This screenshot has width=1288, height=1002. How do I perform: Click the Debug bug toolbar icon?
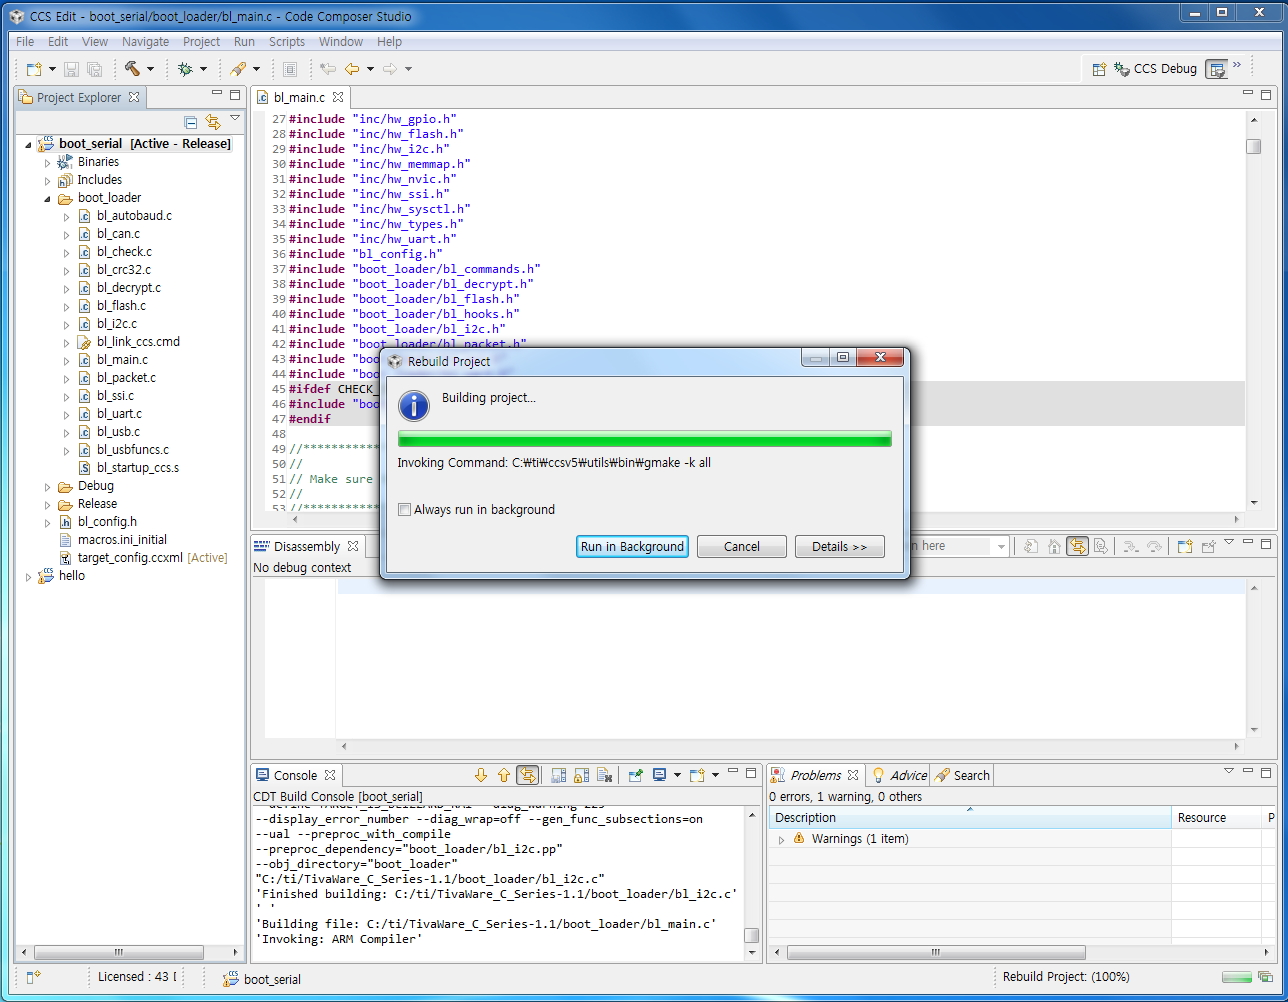[185, 69]
